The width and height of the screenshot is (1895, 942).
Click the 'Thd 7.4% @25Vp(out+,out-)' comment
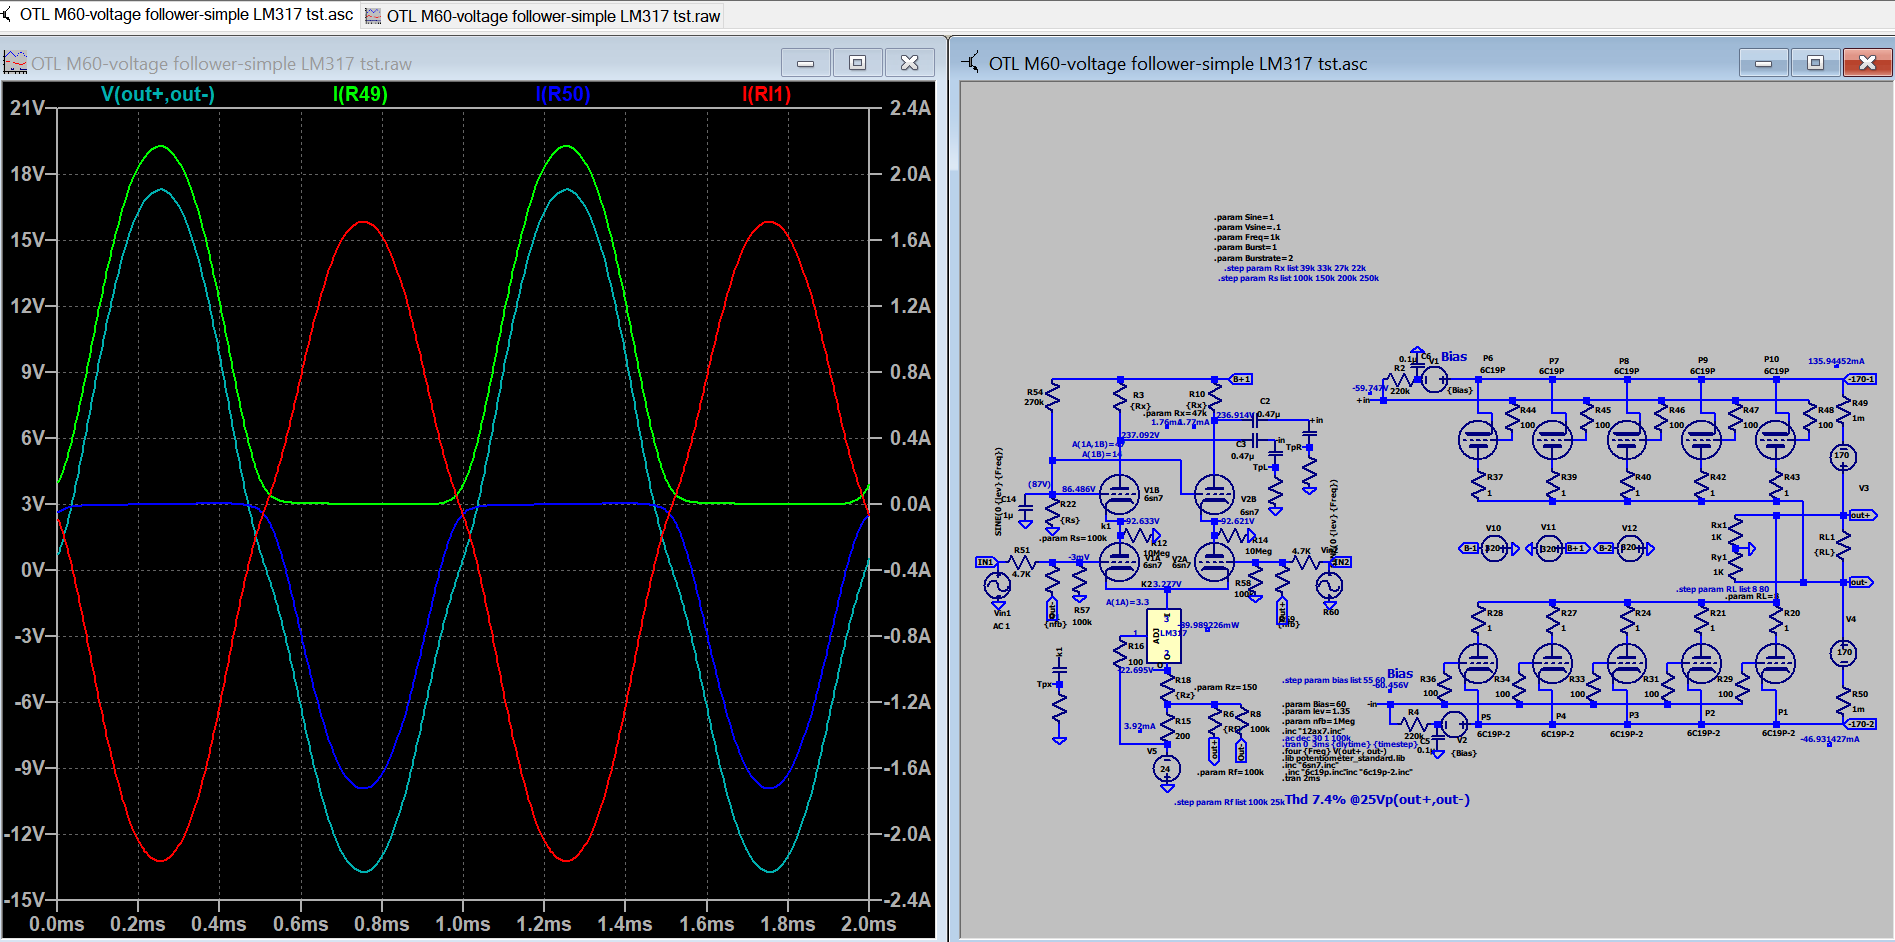coord(1377,799)
